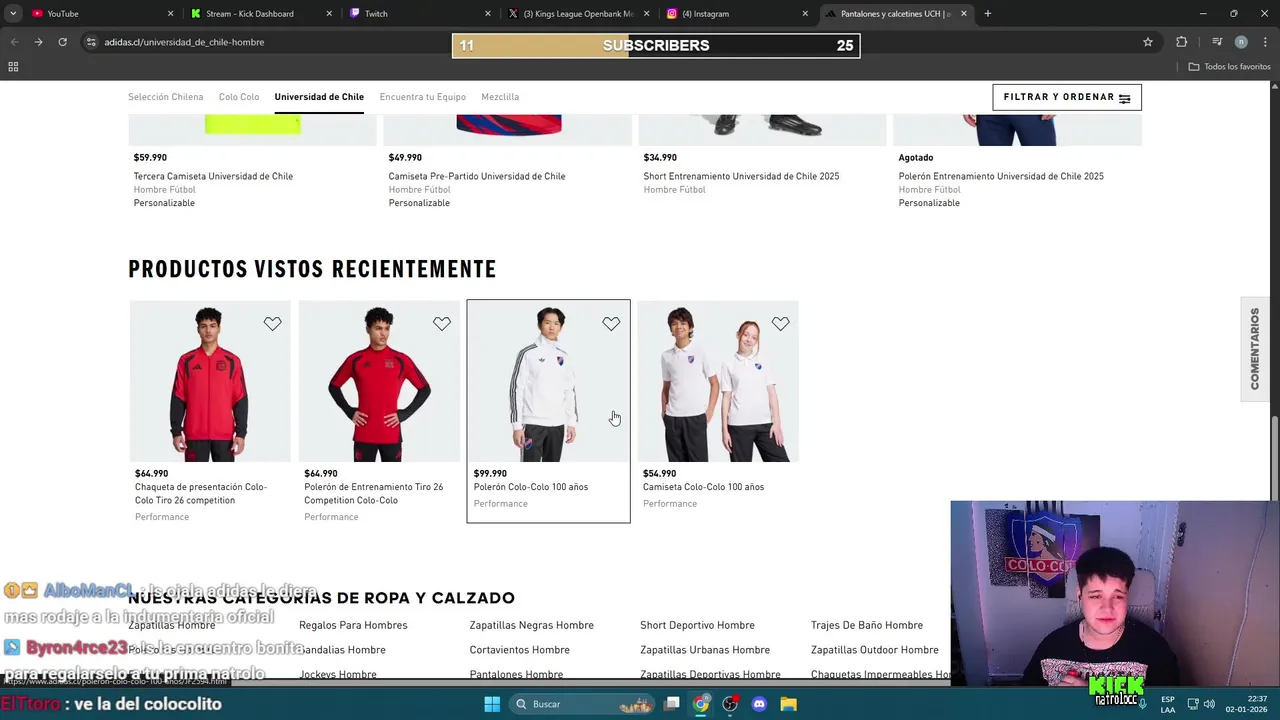Open Zapatillas Negras Hombre link

click(531, 625)
